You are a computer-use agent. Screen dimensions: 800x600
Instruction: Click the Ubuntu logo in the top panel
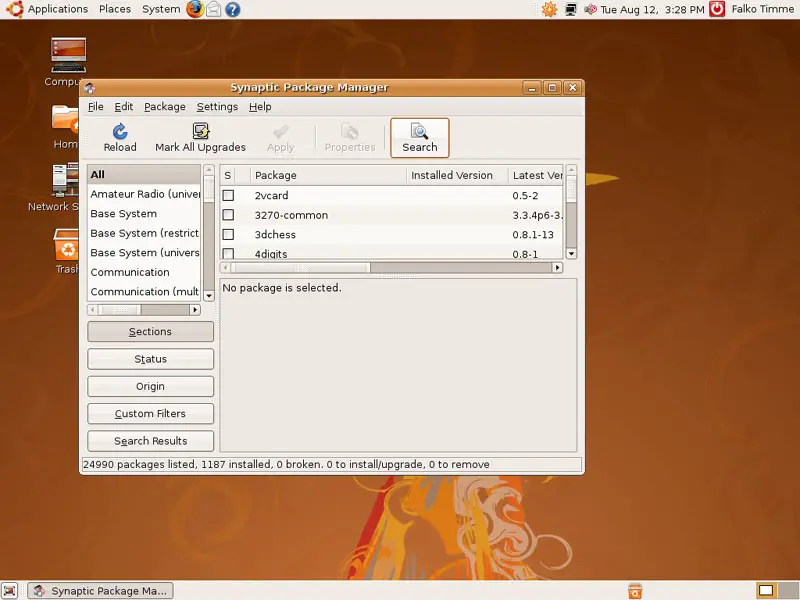click(x=14, y=9)
